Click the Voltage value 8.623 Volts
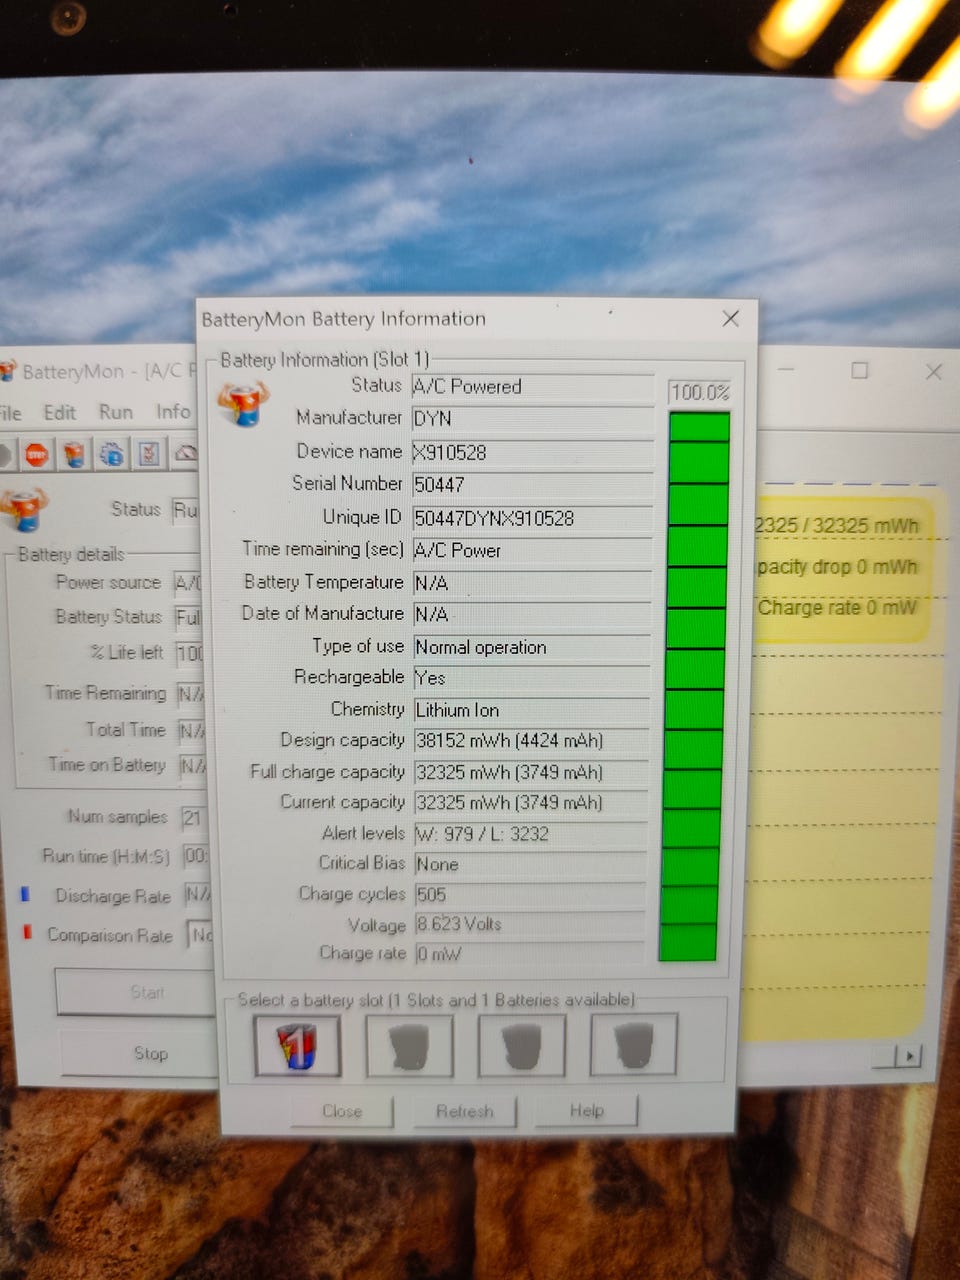Viewport: 960px width, 1280px height. pyautogui.click(x=529, y=924)
